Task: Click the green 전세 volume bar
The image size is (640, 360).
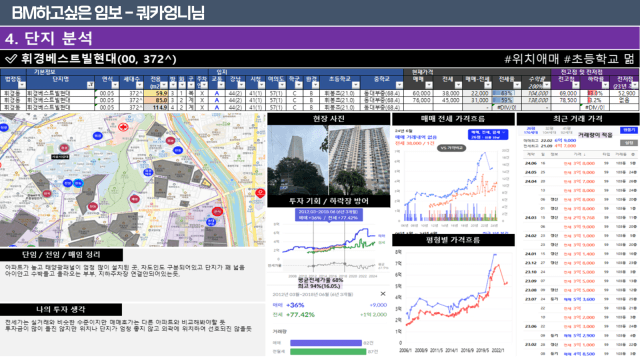Action: coord(328,351)
